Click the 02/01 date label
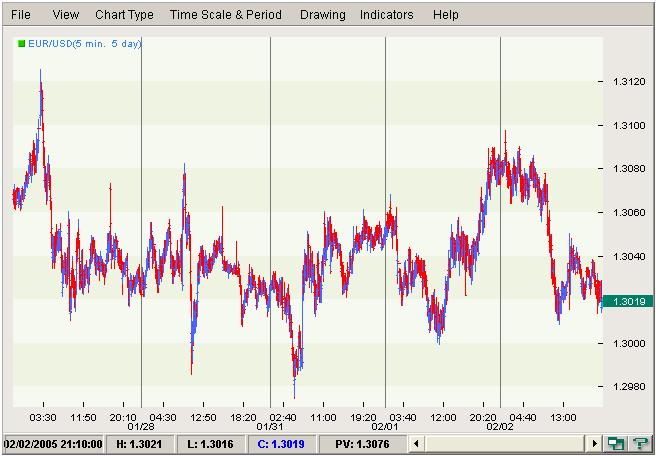The width and height of the screenshot is (656, 456). [385, 427]
